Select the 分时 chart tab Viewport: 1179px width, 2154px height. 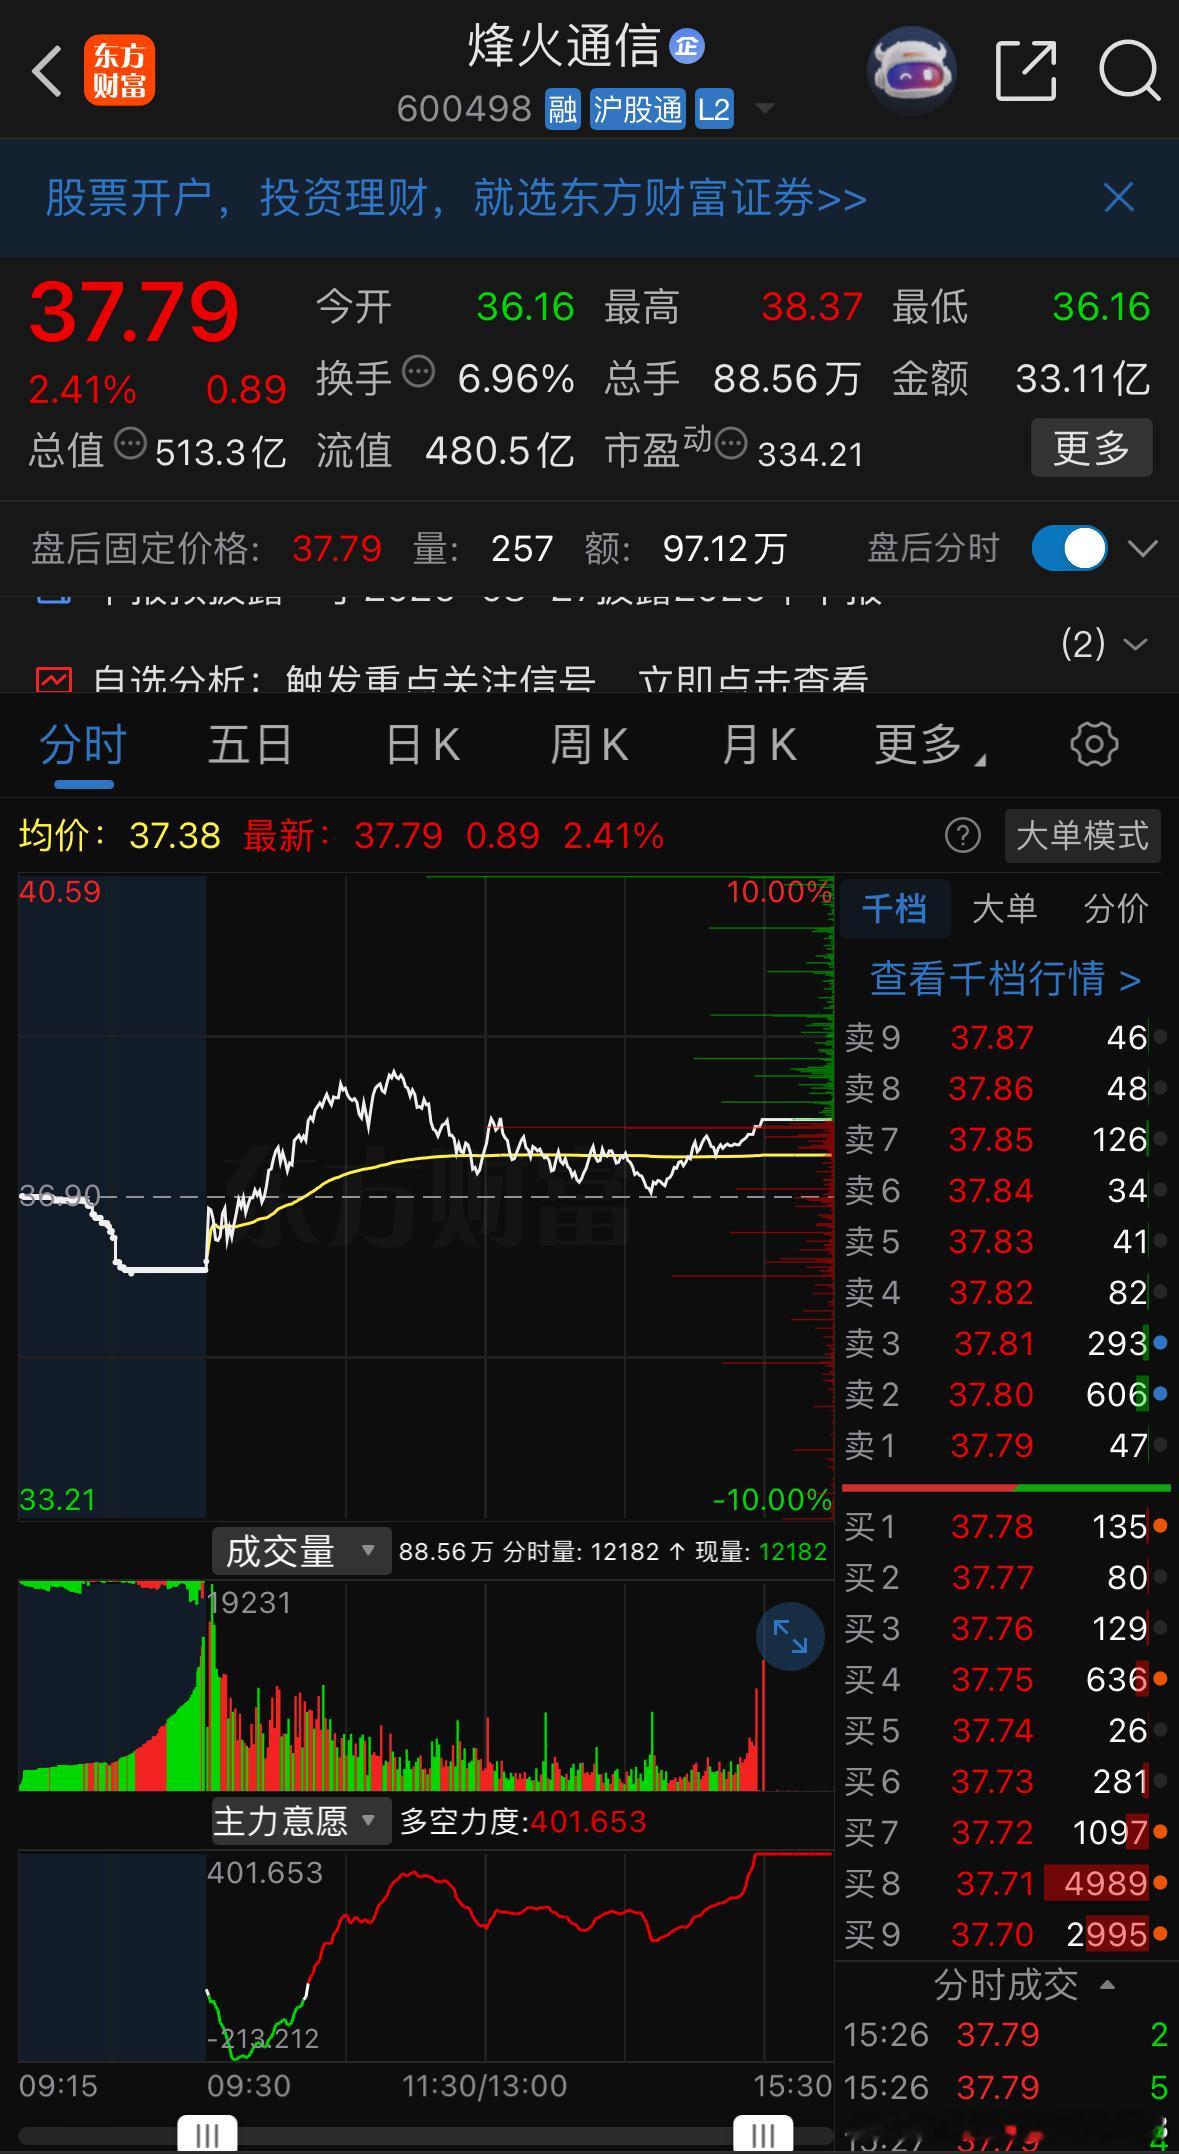click(83, 745)
